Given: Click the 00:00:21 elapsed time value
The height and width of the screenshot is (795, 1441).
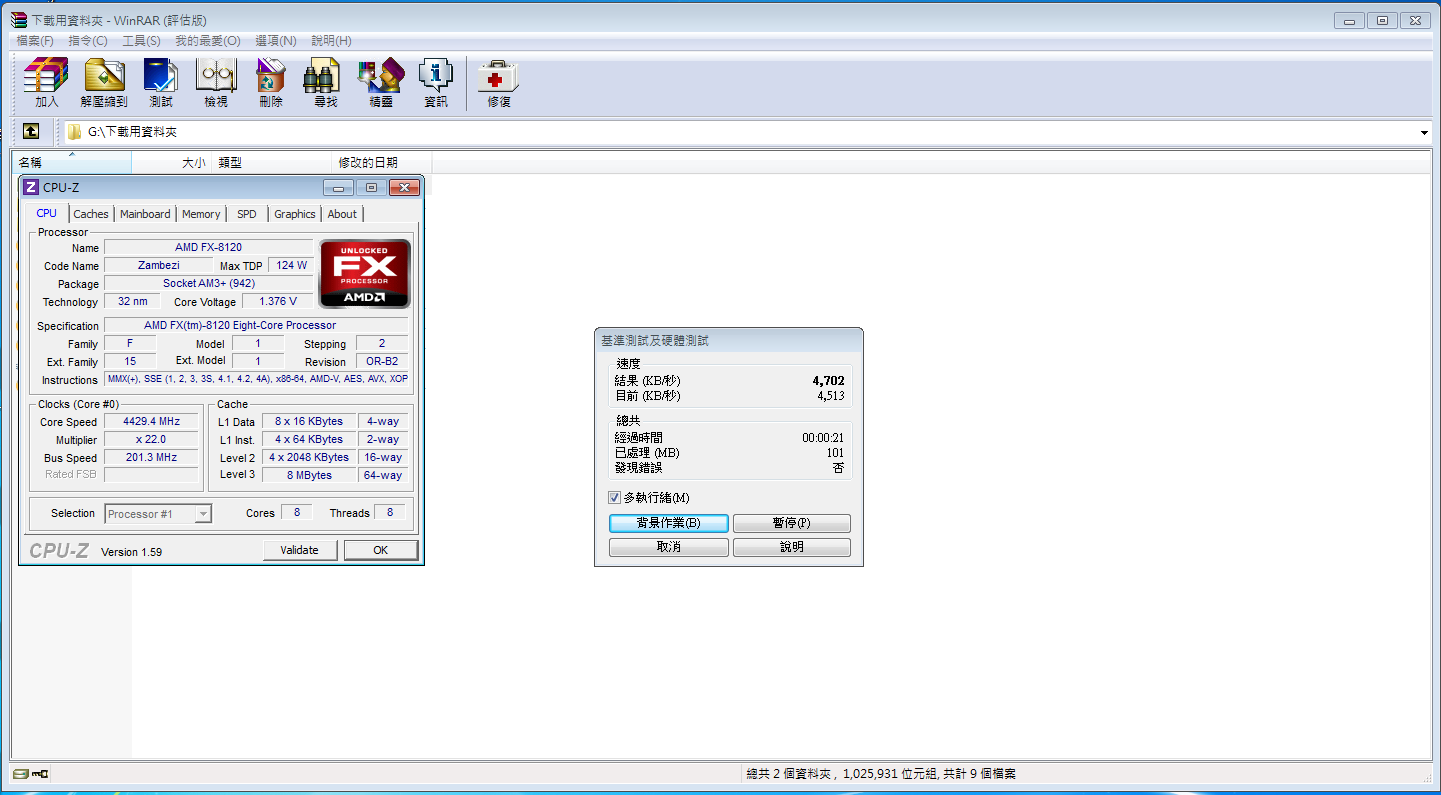Looking at the screenshot, I should pyautogui.click(x=823, y=438).
